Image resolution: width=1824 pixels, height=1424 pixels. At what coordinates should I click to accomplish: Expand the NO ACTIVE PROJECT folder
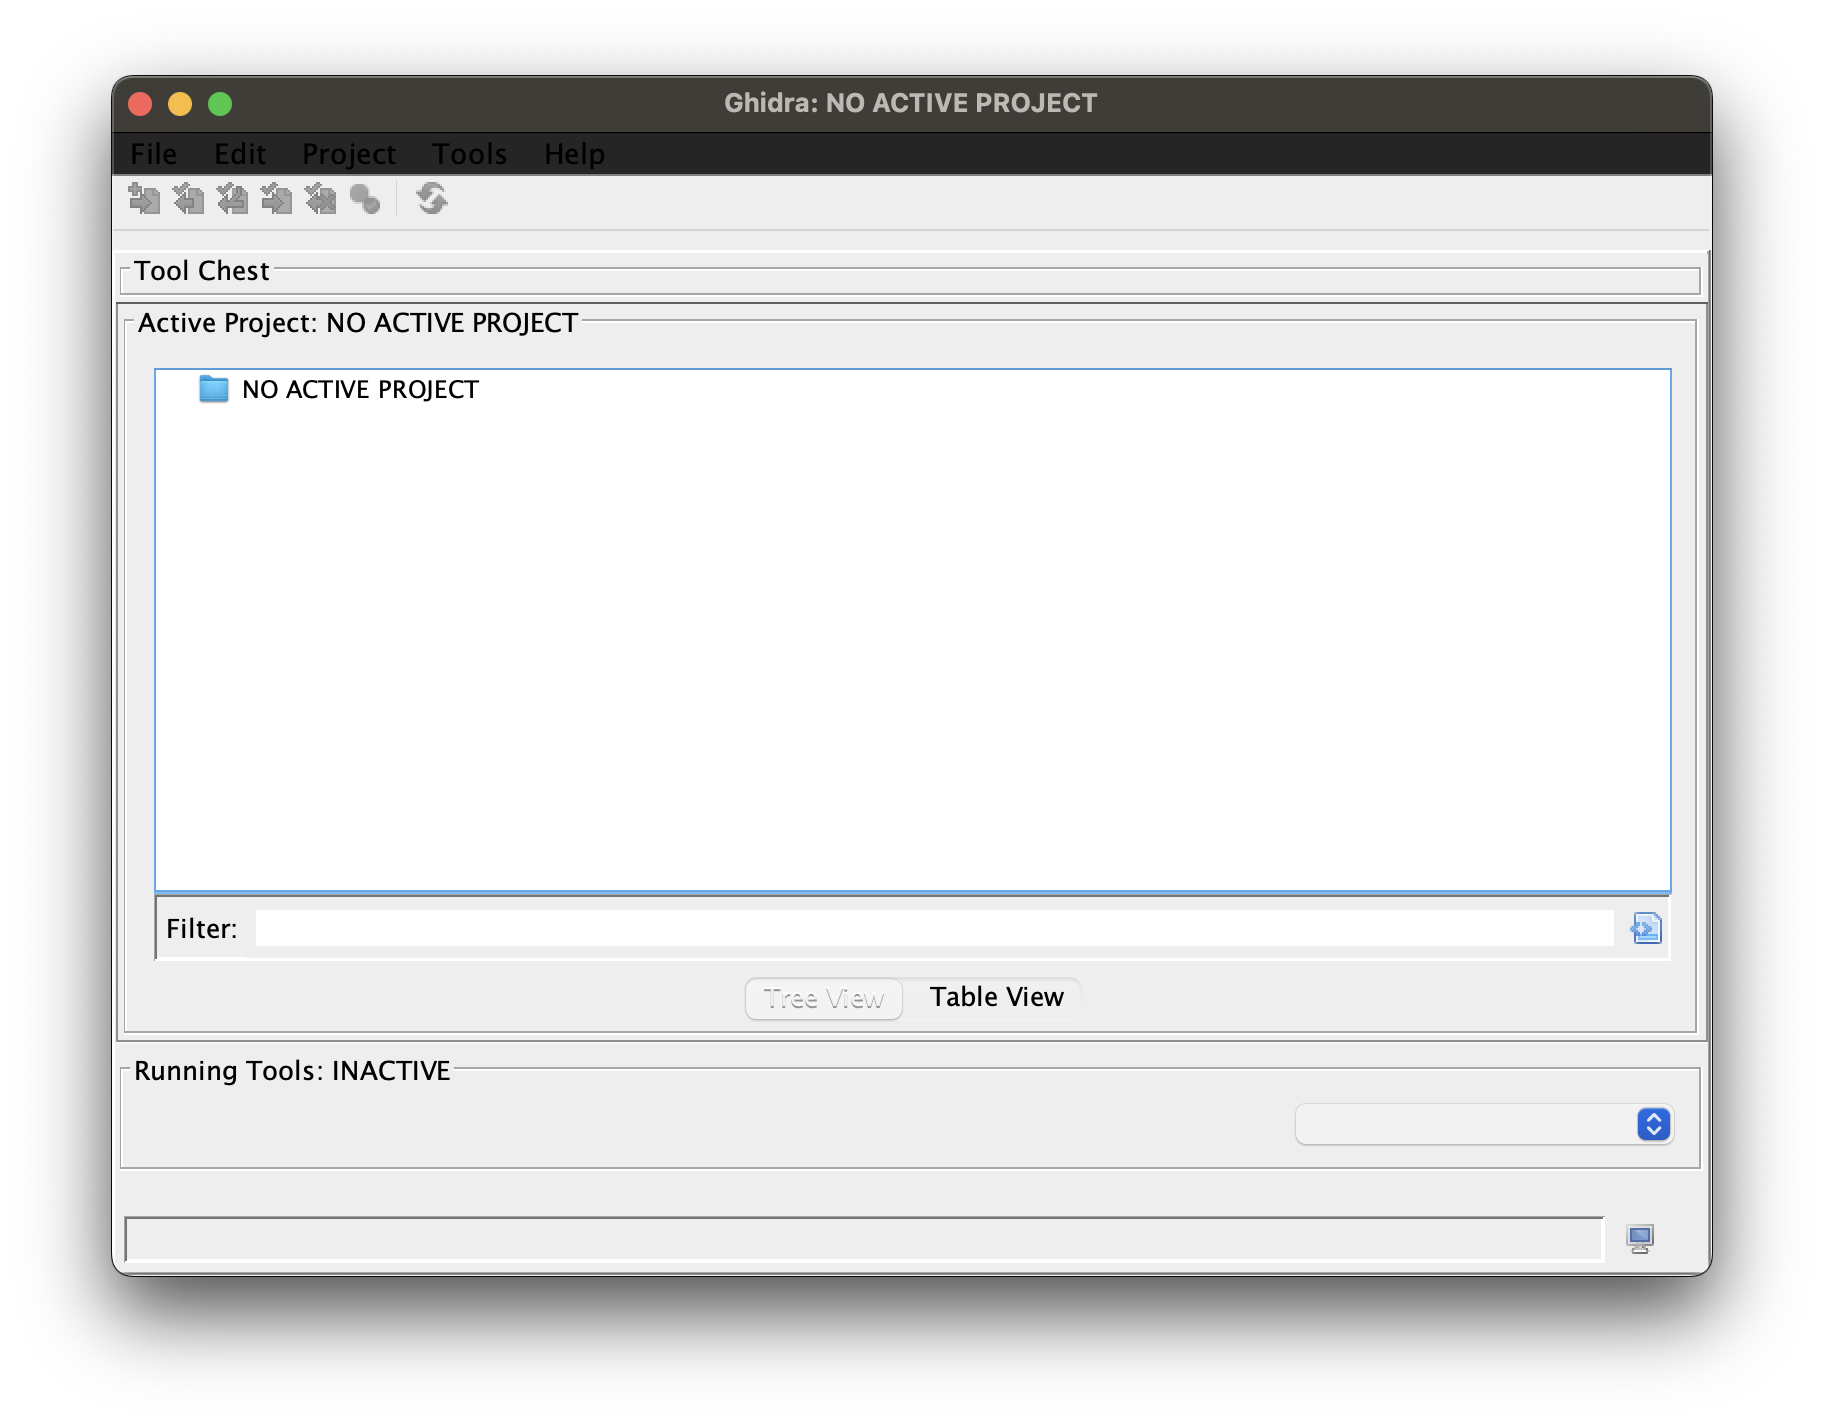[x=213, y=390]
